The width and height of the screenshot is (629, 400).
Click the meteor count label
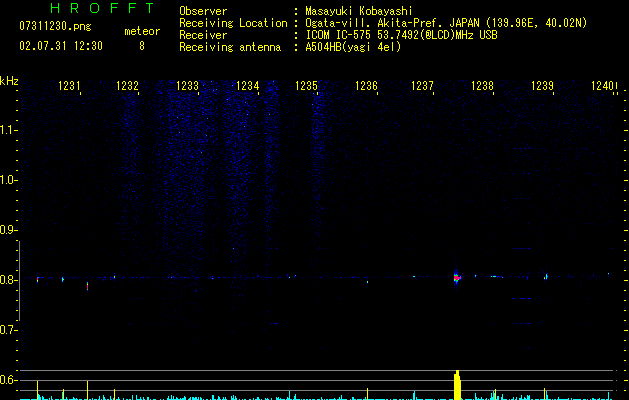pyautogui.click(x=142, y=31)
